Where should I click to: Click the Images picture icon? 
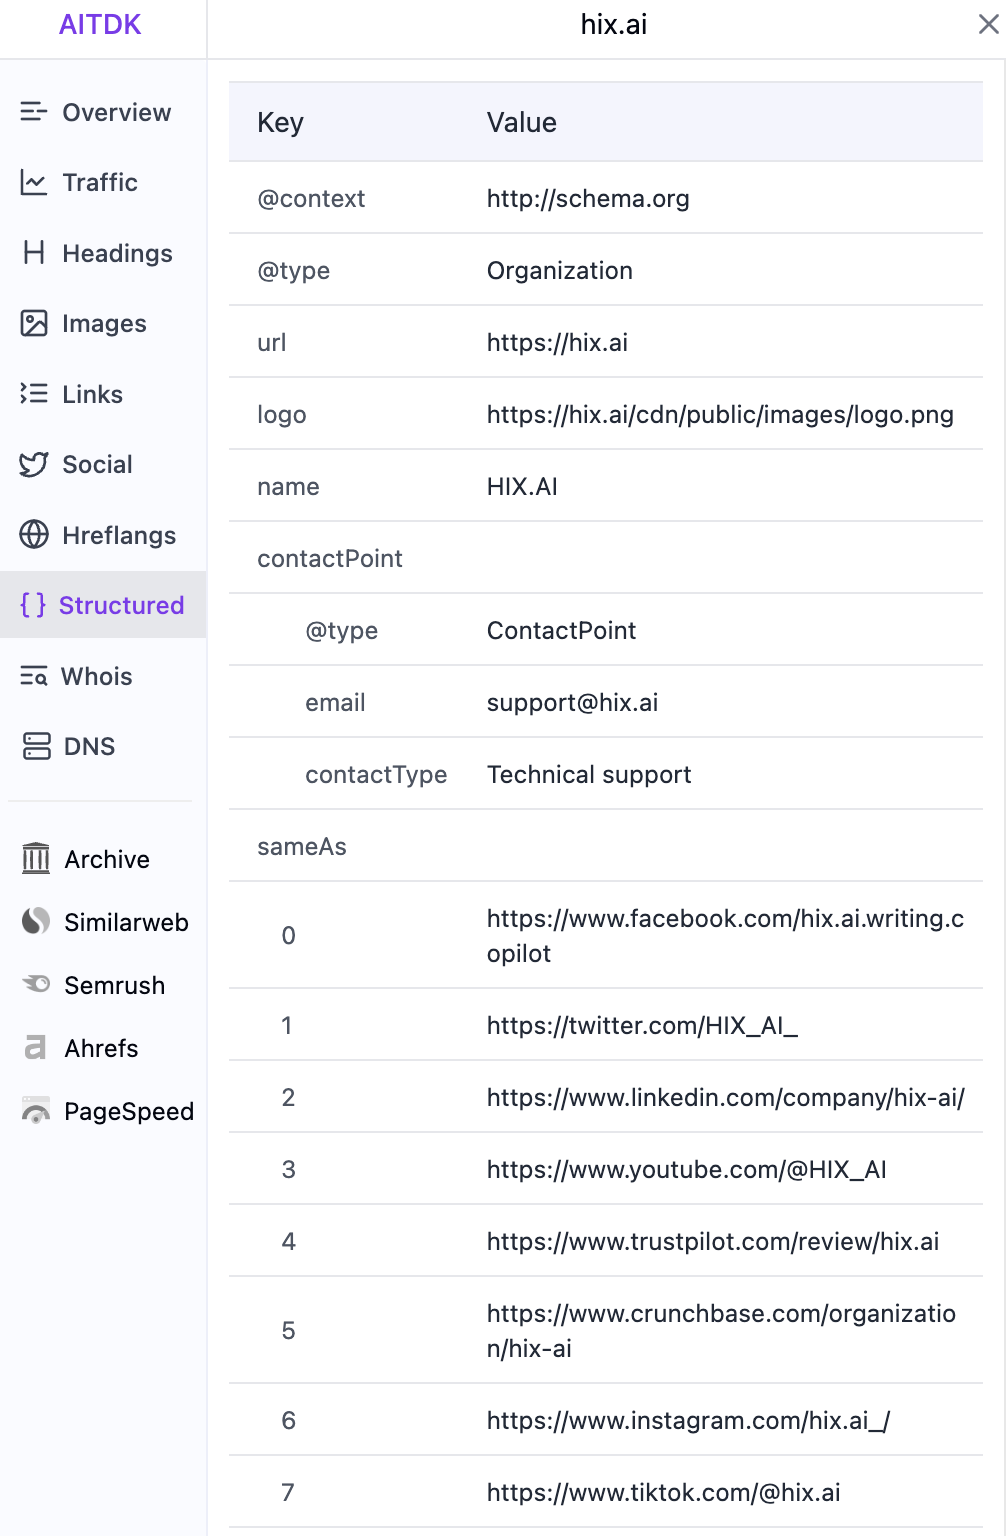(34, 323)
